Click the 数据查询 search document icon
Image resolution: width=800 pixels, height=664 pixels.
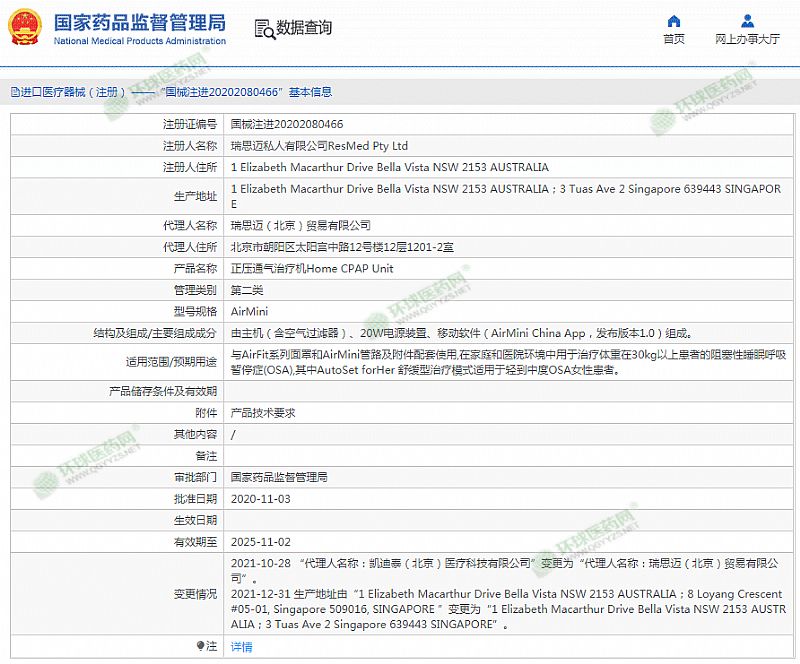[x=262, y=28]
